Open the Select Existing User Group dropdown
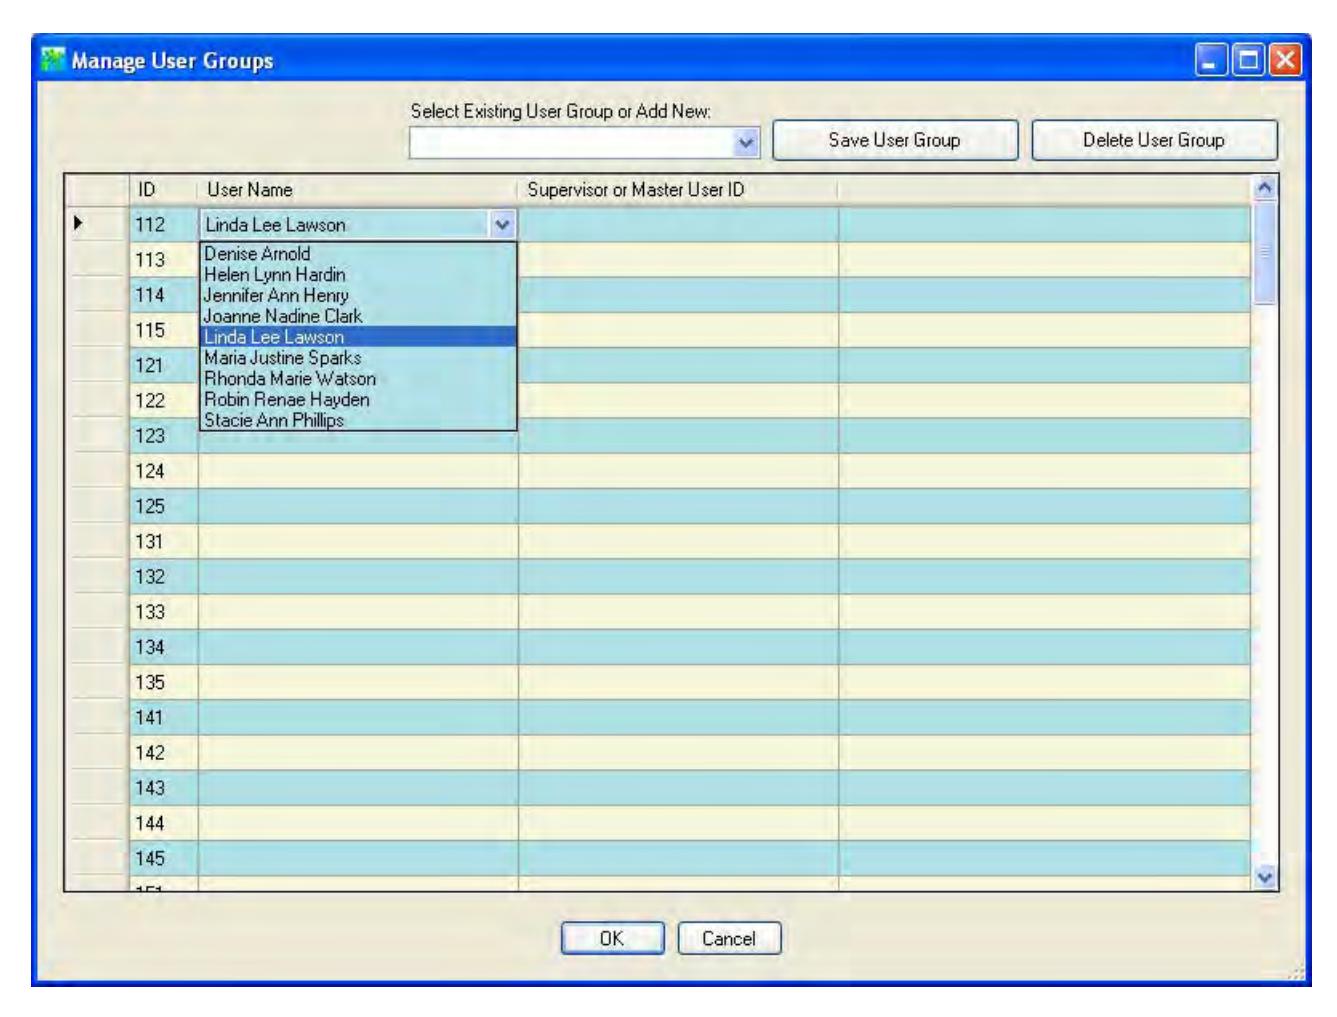 coord(745,143)
